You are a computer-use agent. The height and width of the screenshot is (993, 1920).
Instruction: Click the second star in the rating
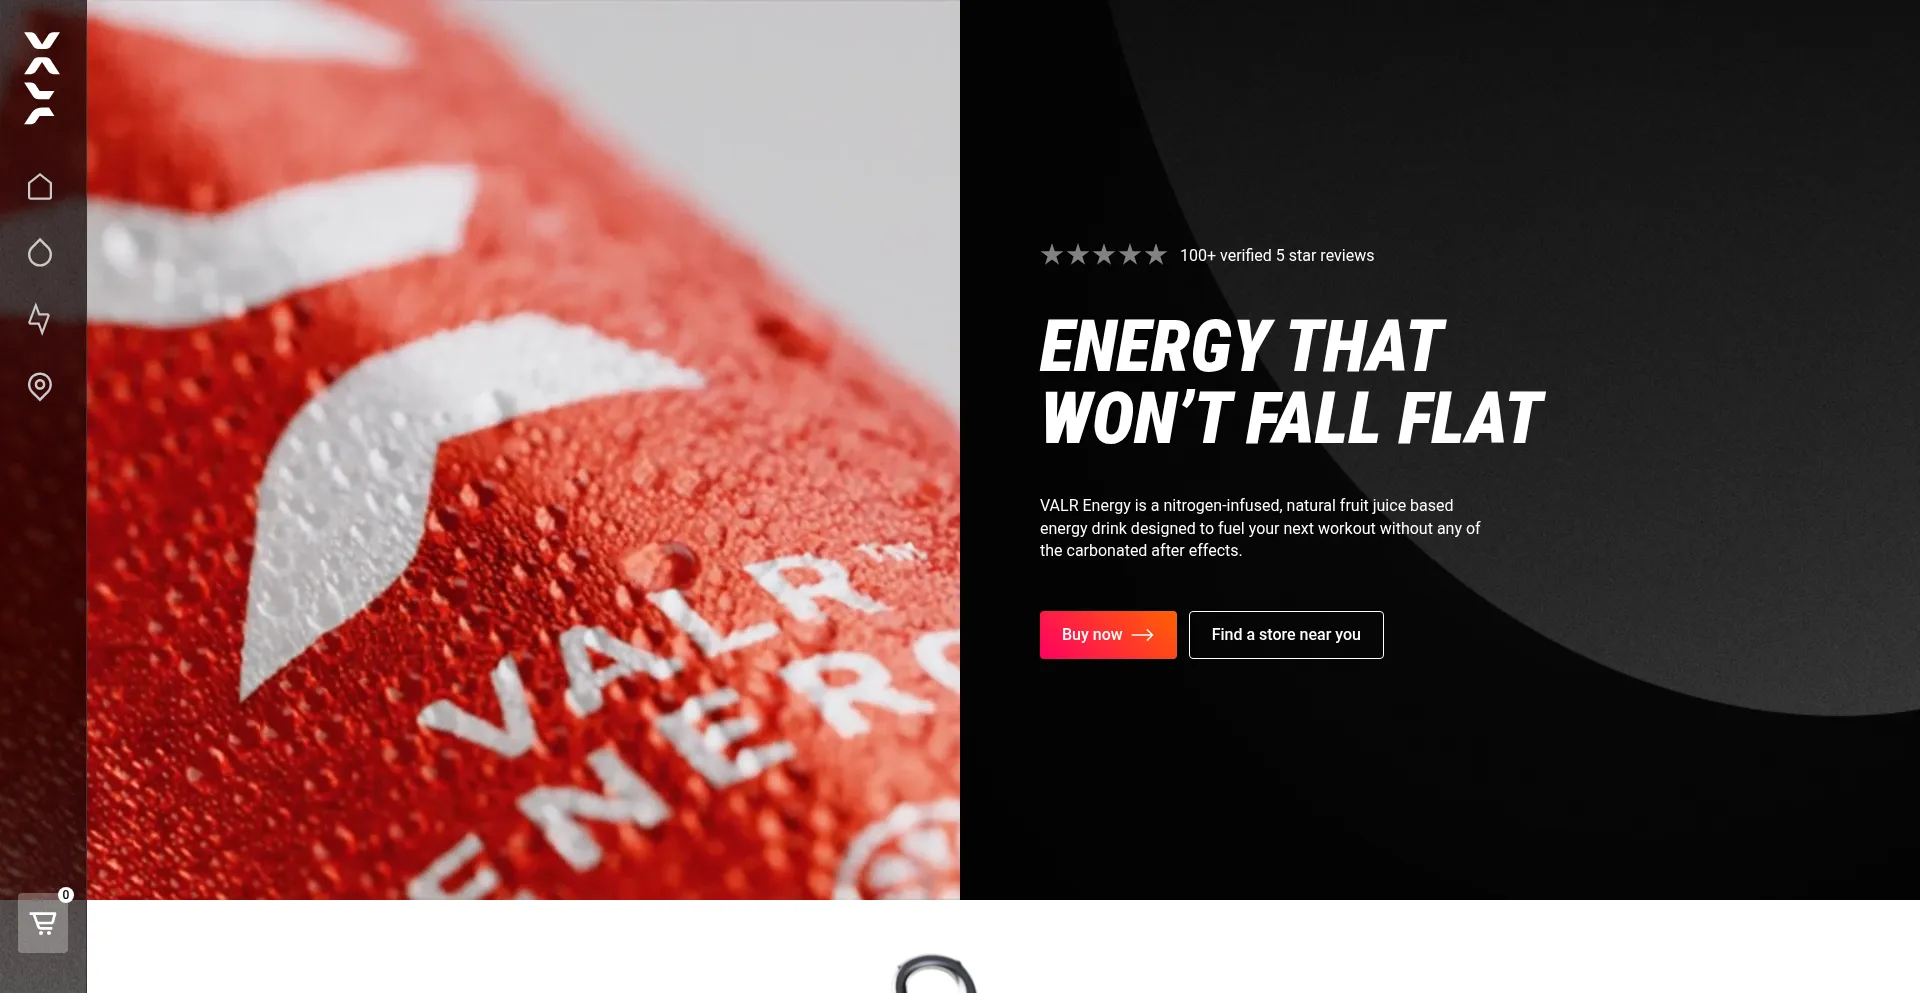pyautogui.click(x=1078, y=255)
